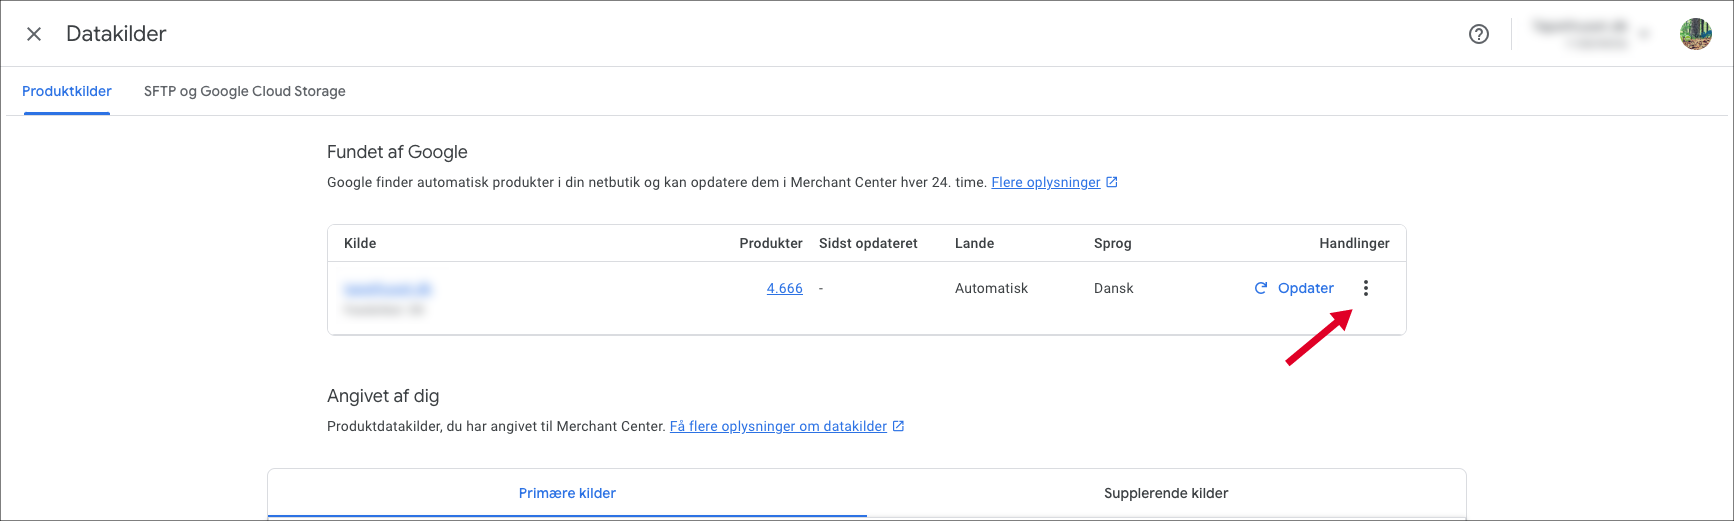1734x521 pixels.
Task: Select the Supplerende kilder tab
Action: pos(1166,493)
